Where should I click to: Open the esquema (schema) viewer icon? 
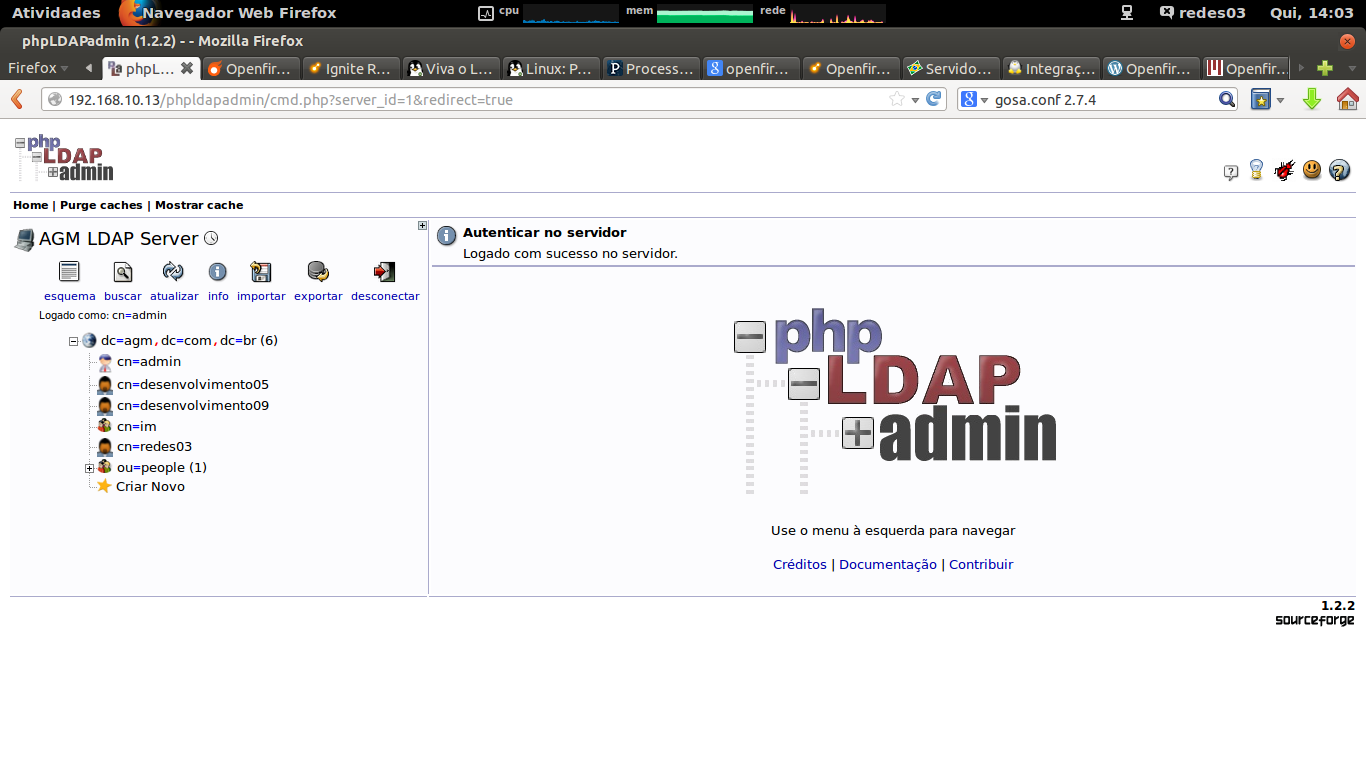69,272
